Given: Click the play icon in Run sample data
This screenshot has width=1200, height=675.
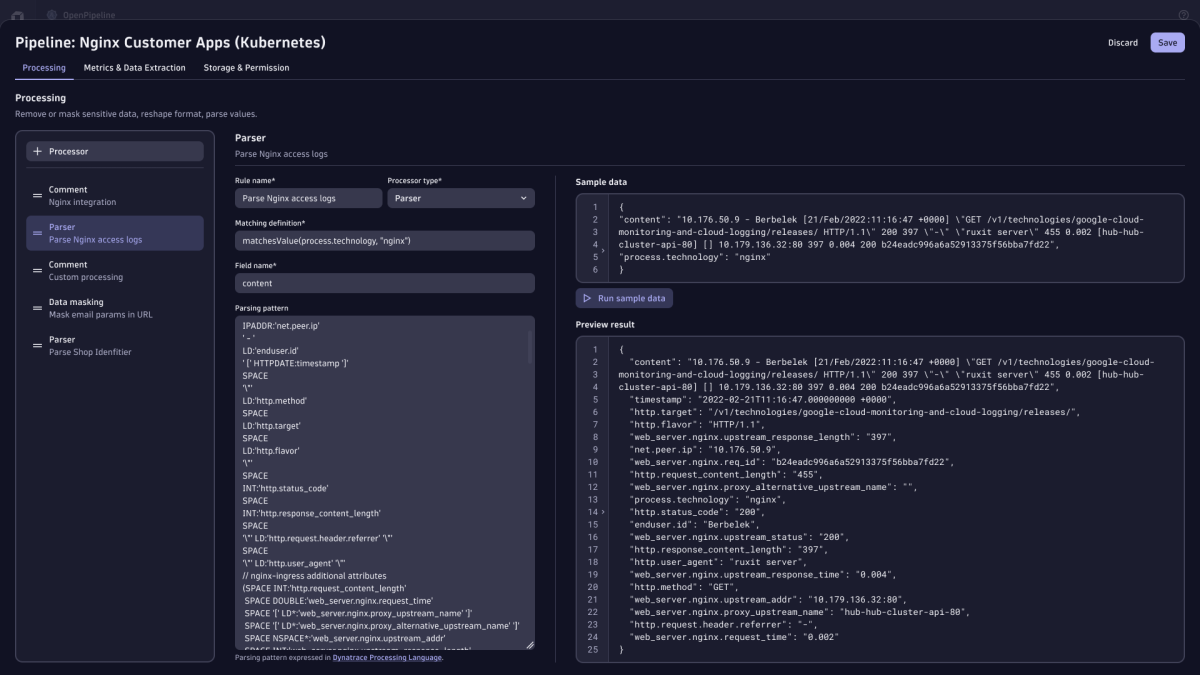Looking at the screenshot, I should coord(587,297).
